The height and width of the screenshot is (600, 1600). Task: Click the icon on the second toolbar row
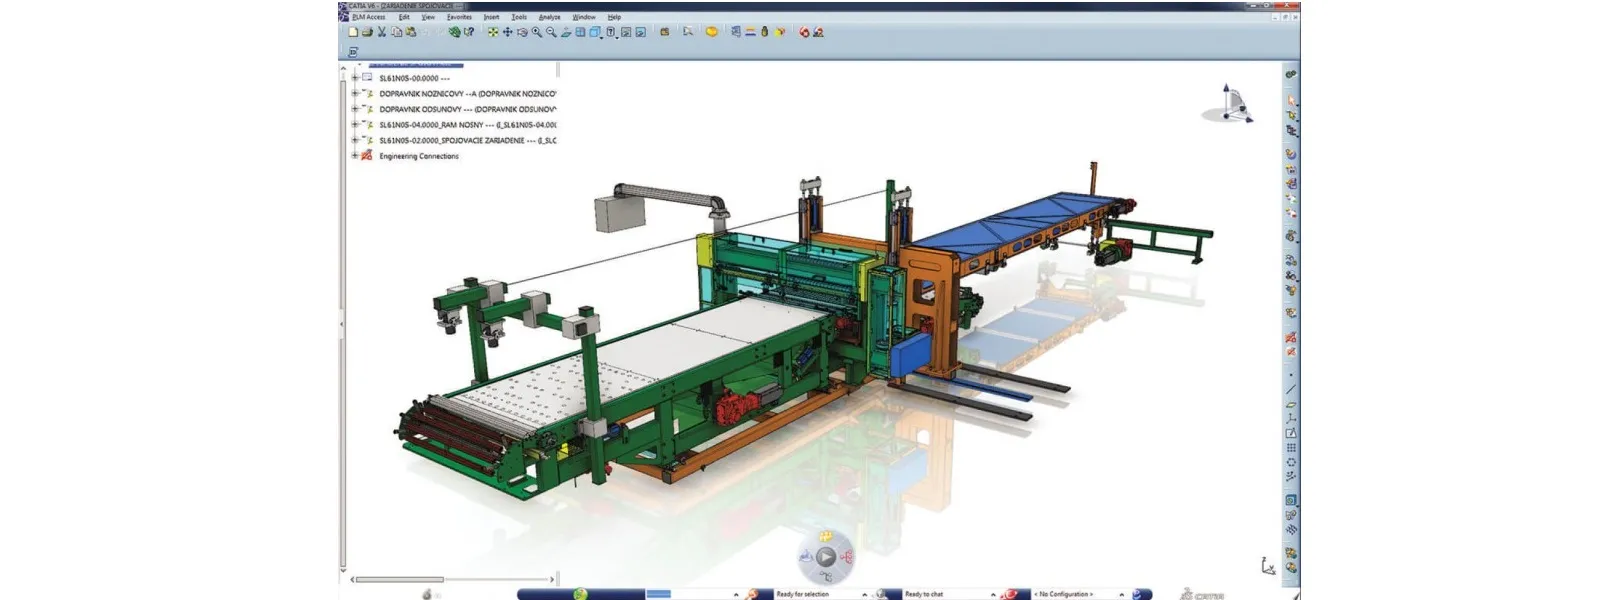[353, 51]
